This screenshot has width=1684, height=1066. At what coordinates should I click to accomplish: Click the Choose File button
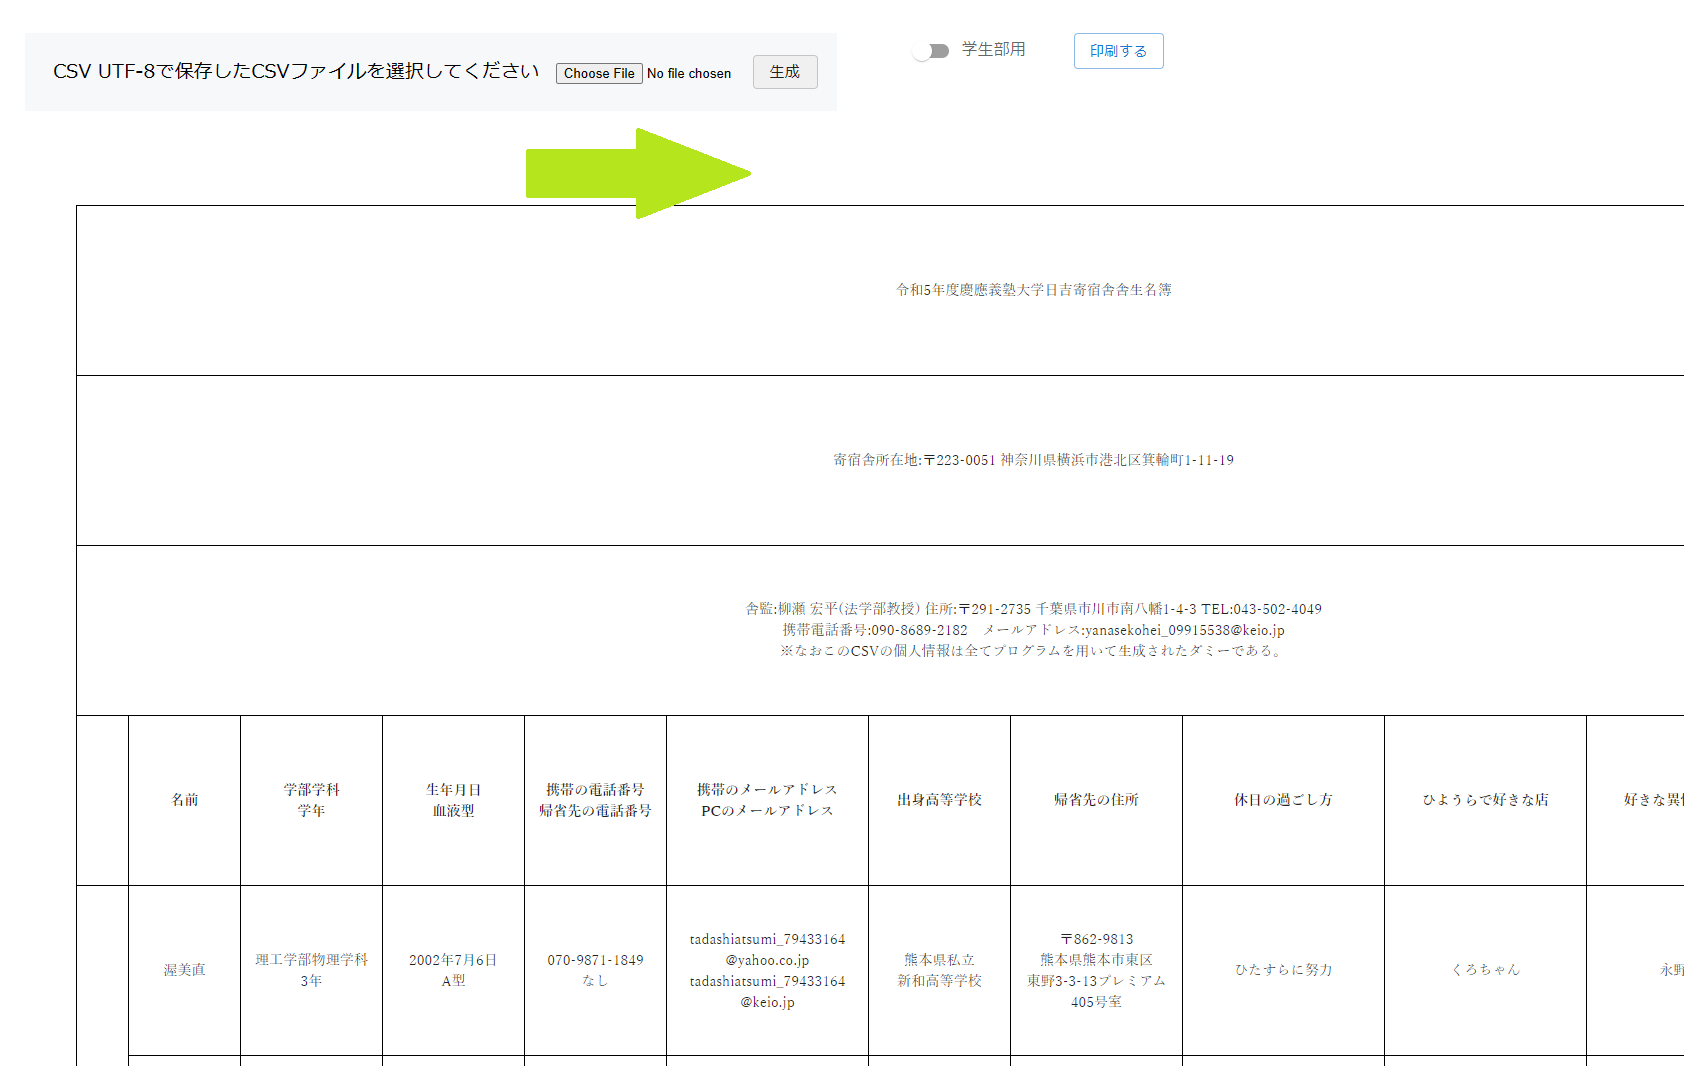(x=599, y=73)
